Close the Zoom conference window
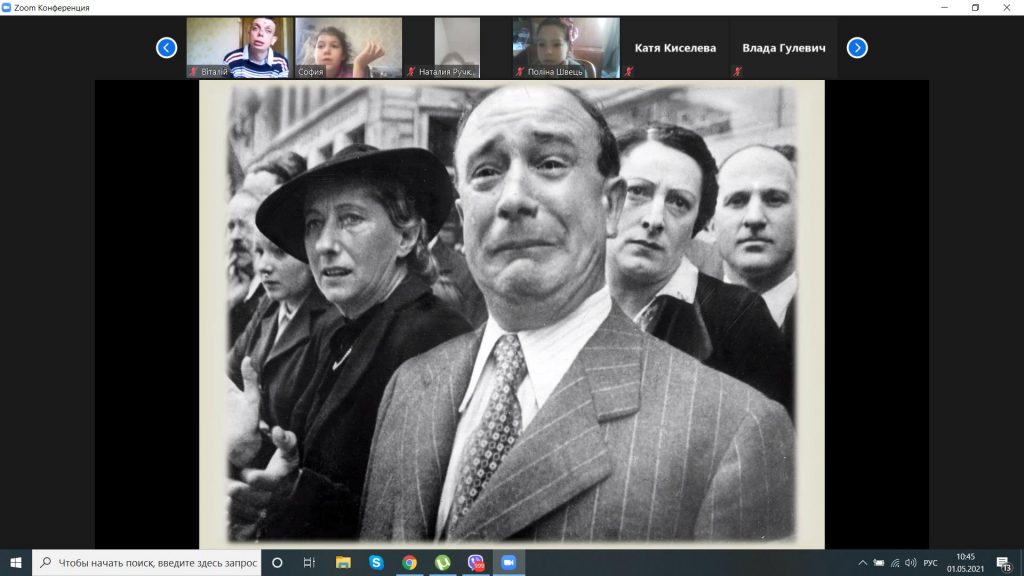 coord(1006,8)
